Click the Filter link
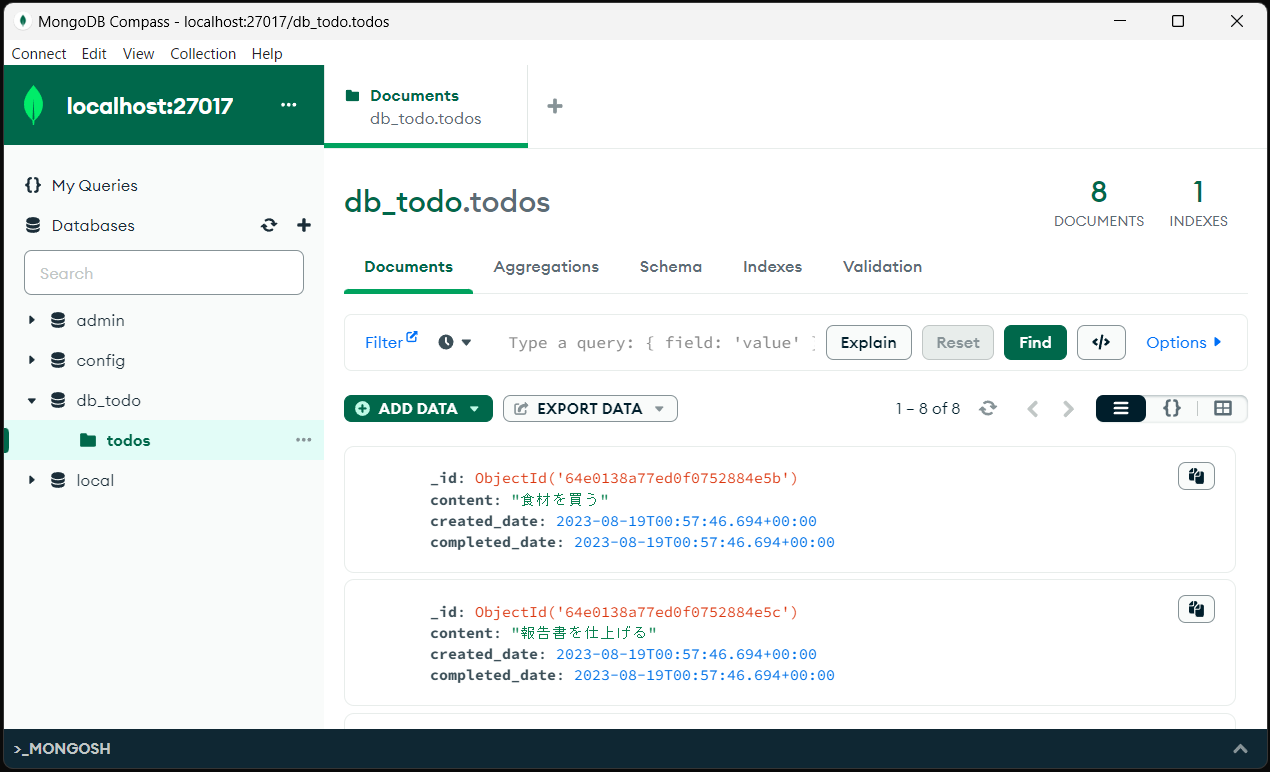The height and width of the screenshot is (772, 1270). 384,342
